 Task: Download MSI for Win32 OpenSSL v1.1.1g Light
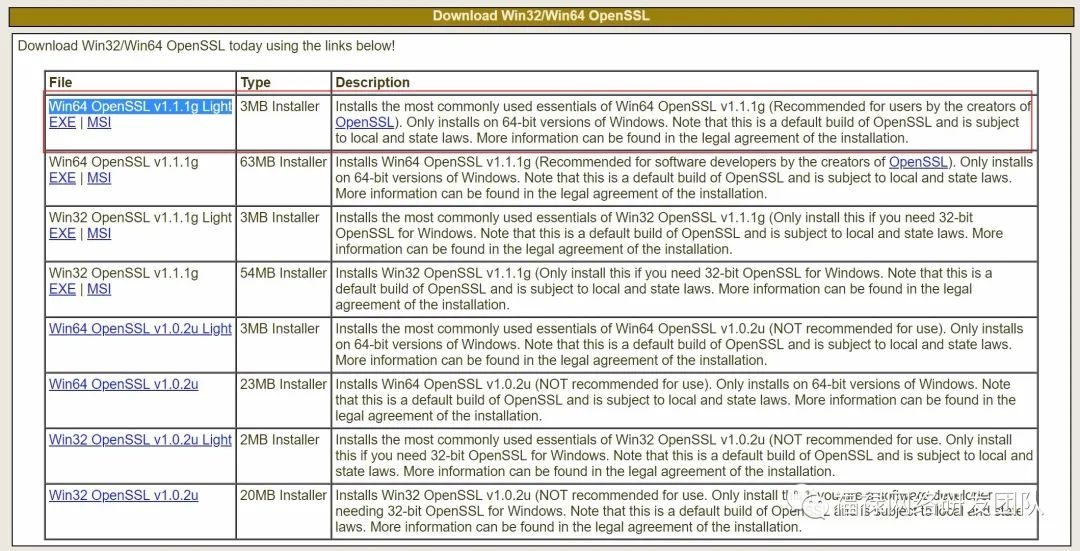pyautogui.click(x=99, y=233)
